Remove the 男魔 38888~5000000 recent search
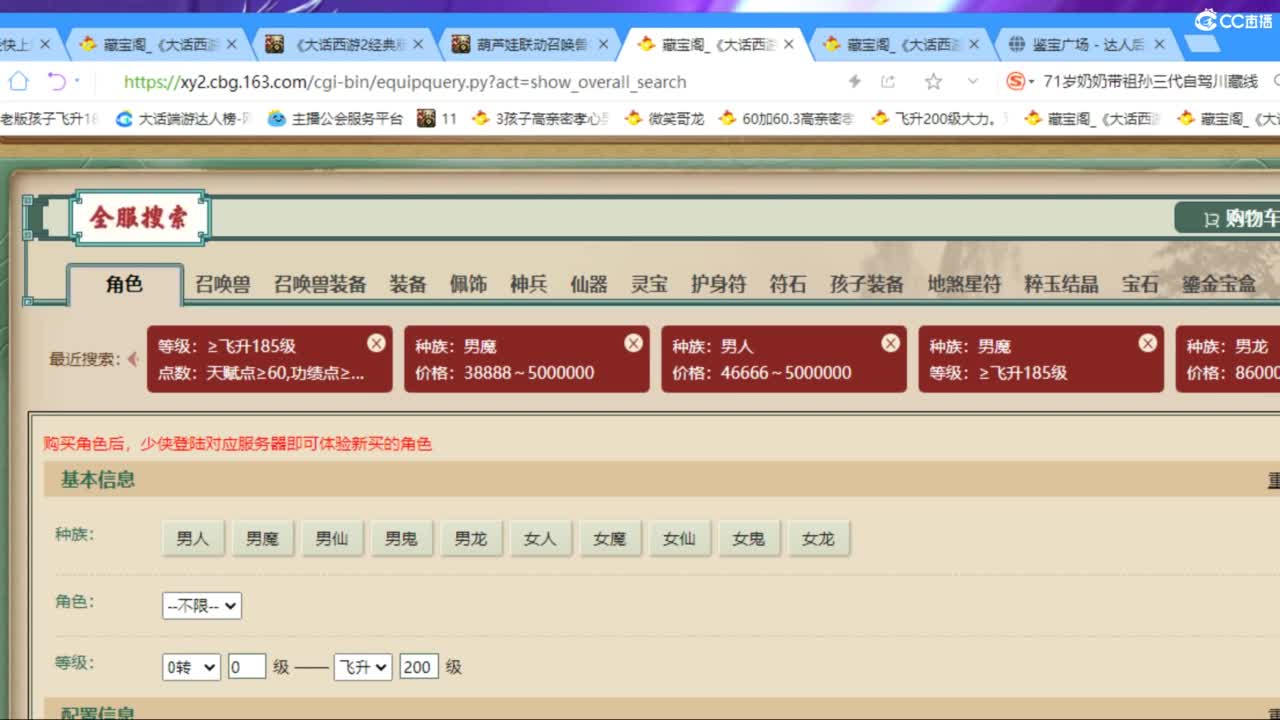The width and height of the screenshot is (1280, 720). tap(633, 343)
